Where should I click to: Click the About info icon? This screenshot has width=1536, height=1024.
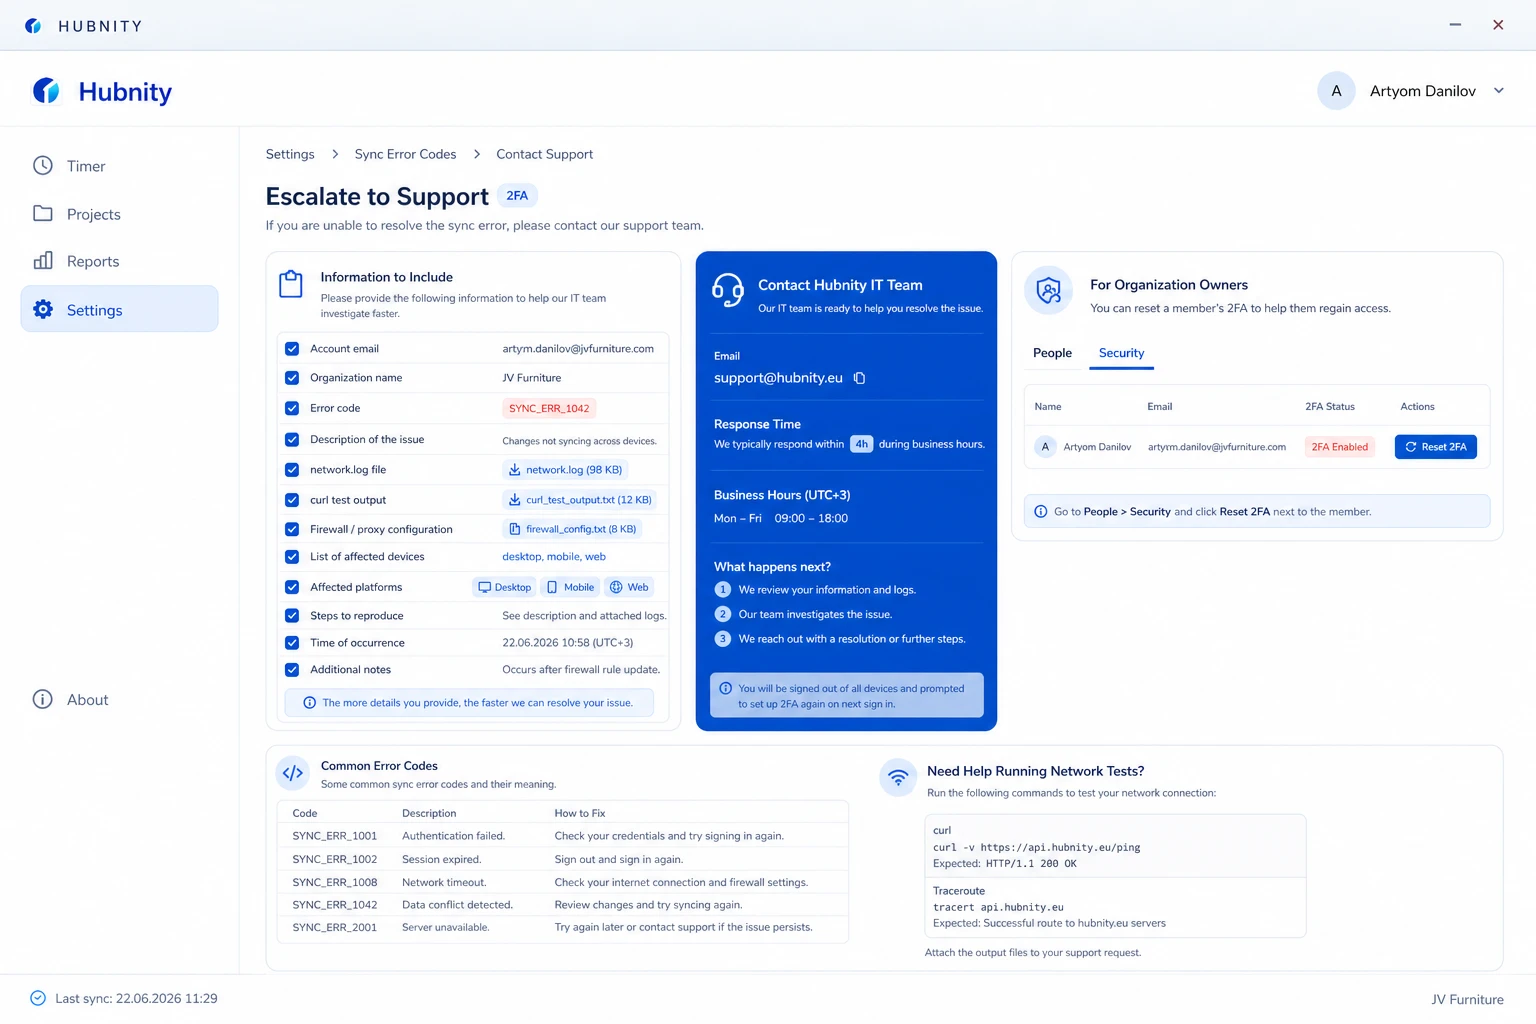[x=43, y=699]
